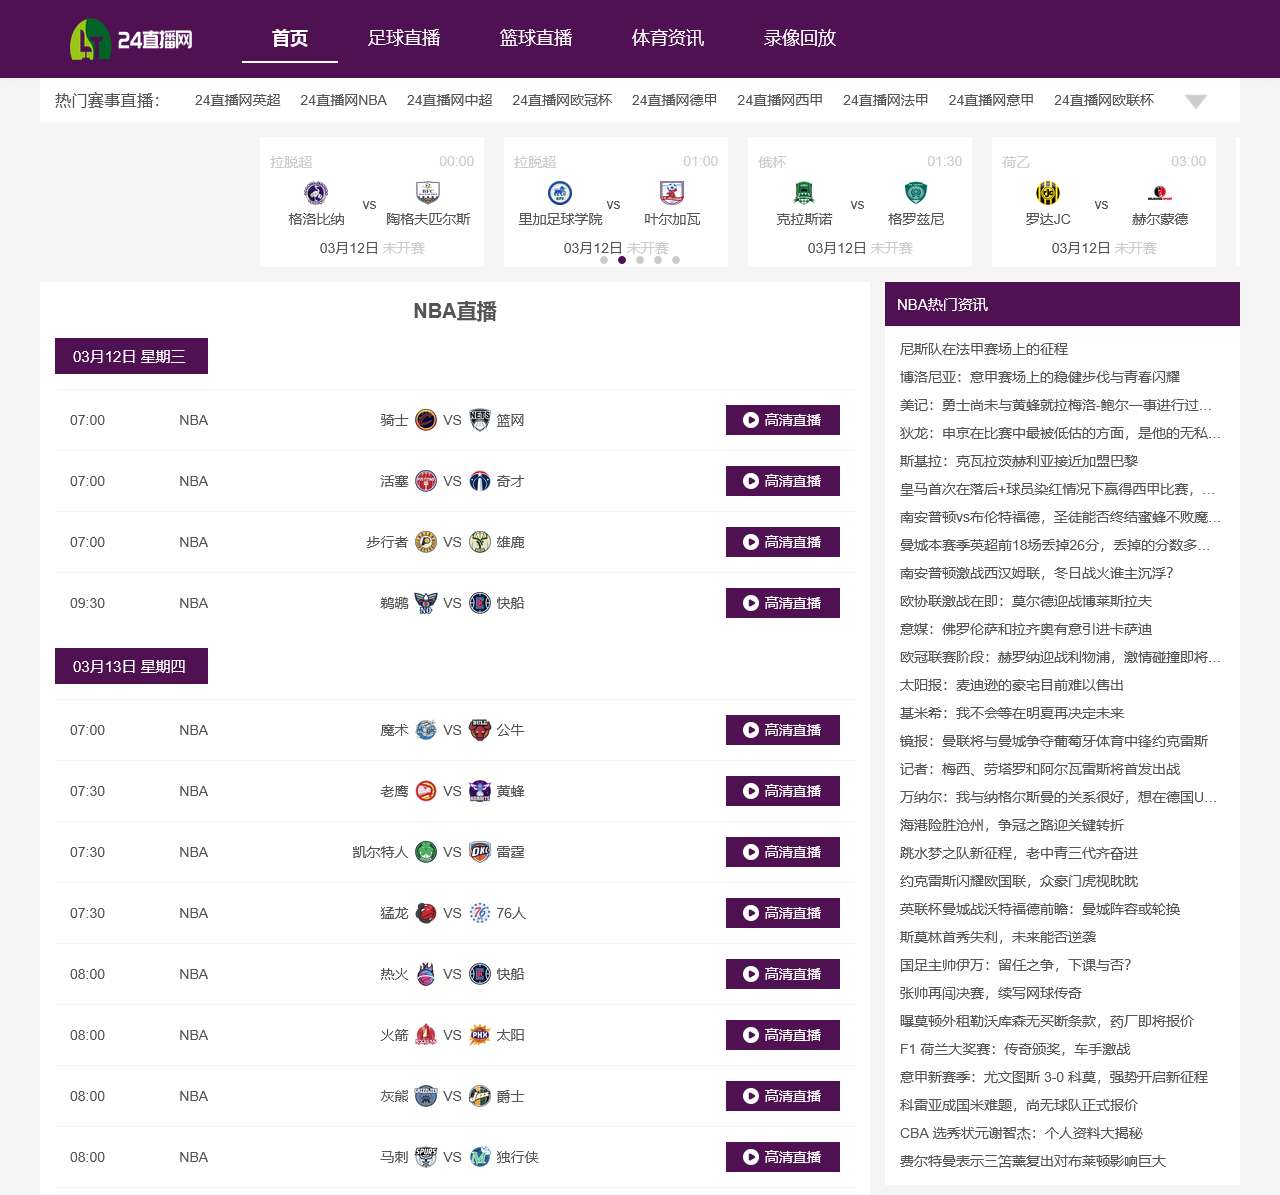This screenshot has height=1195, width=1280.
Task: Select the last carousel pagination dot
Action: [x=676, y=260]
